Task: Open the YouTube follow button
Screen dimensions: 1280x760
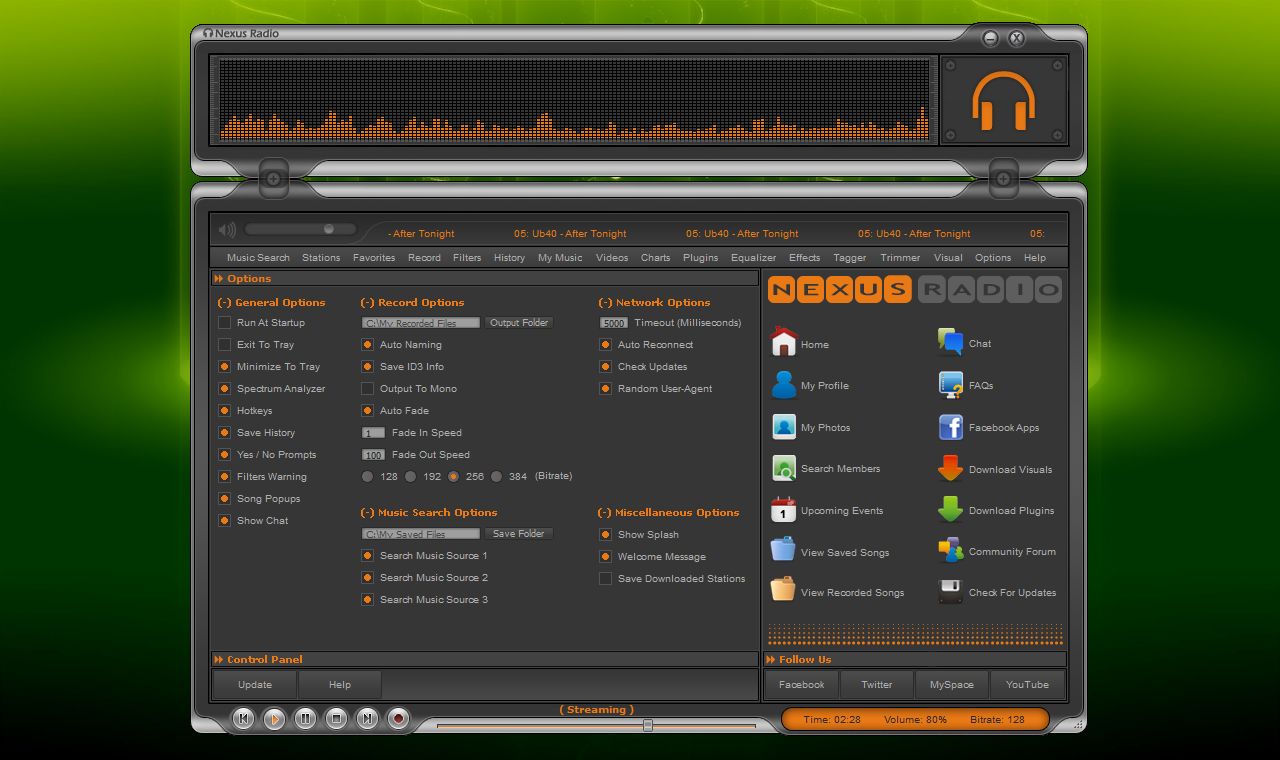Action: (1027, 685)
